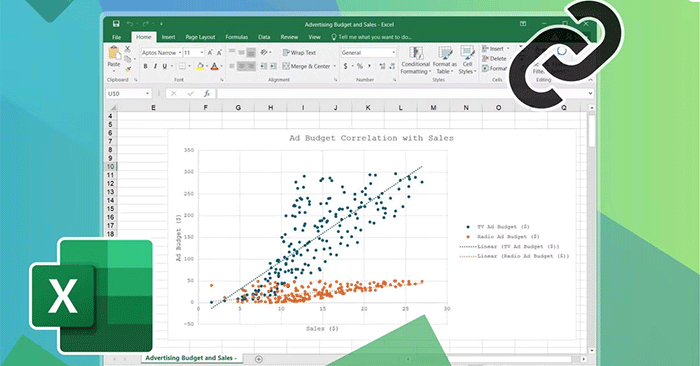Open the File tab
Screen dimensions: 700x366
(117, 37)
